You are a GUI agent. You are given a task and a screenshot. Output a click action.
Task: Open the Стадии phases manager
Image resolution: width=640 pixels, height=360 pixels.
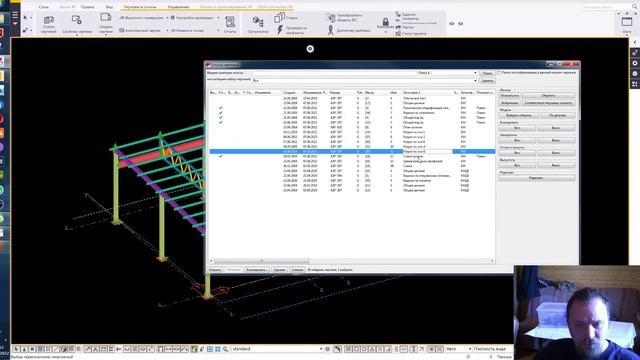[286, 18]
